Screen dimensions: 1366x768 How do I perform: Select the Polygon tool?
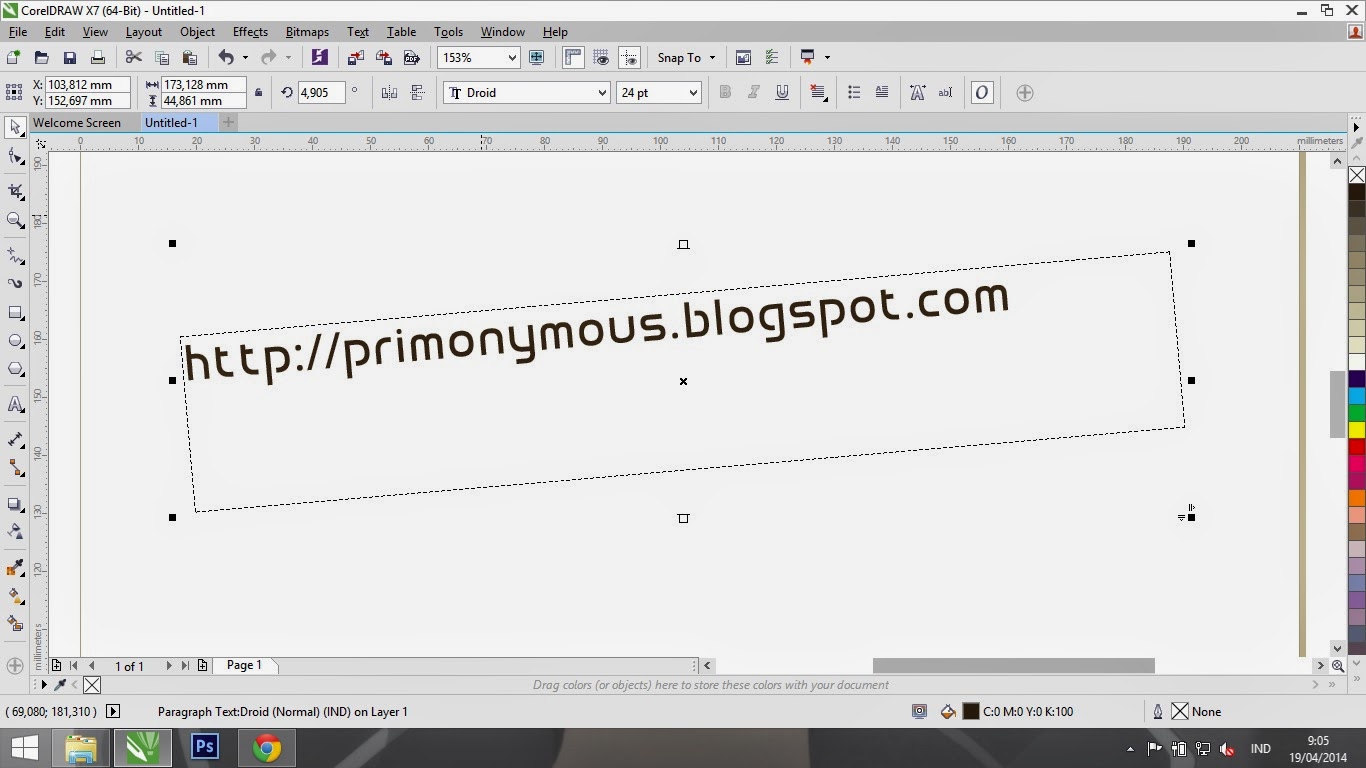15,369
